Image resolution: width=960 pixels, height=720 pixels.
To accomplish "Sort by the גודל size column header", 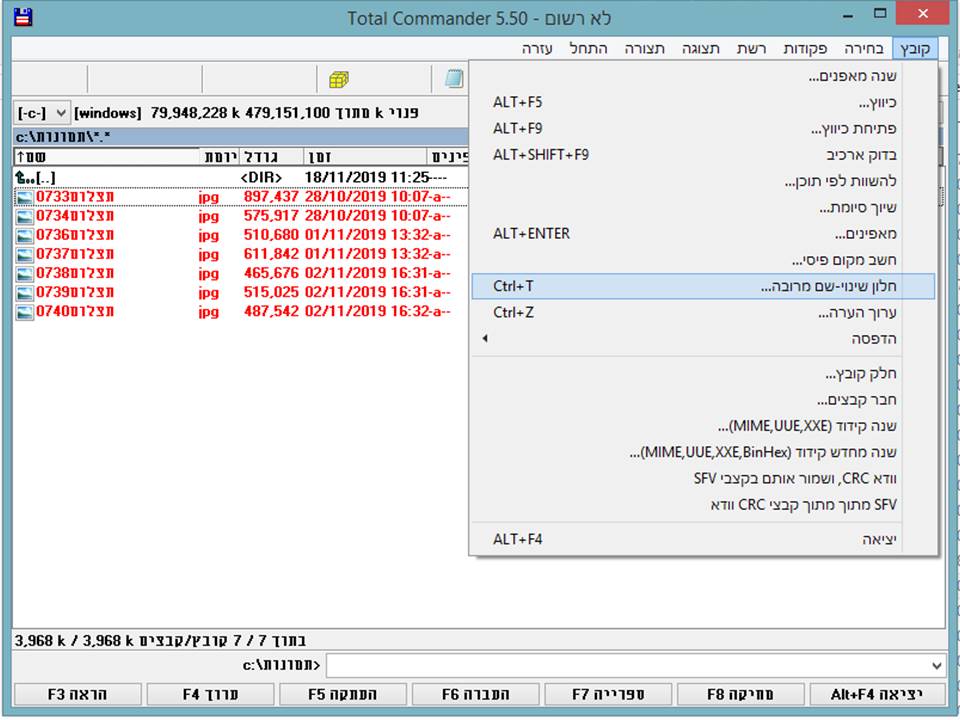I will tap(272, 157).
